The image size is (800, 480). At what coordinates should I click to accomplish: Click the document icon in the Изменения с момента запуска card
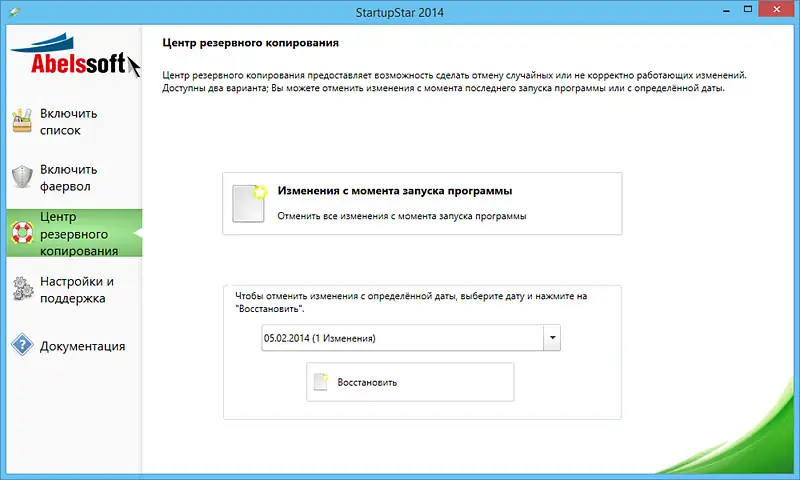249,203
